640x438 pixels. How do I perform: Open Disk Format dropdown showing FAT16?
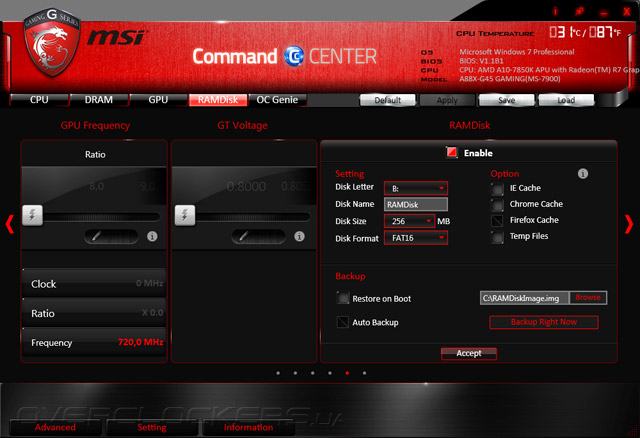point(416,238)
